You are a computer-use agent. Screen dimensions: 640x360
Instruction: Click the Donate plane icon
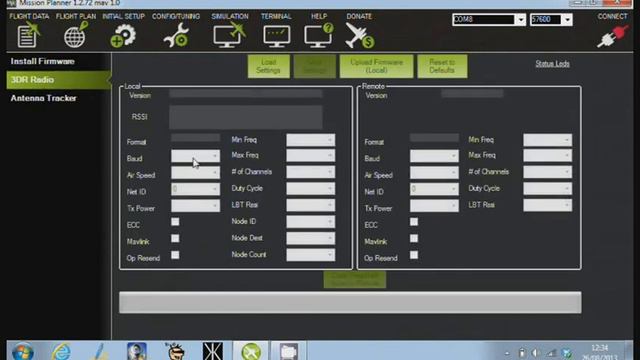pyautogui.click(x=360, y=35)
